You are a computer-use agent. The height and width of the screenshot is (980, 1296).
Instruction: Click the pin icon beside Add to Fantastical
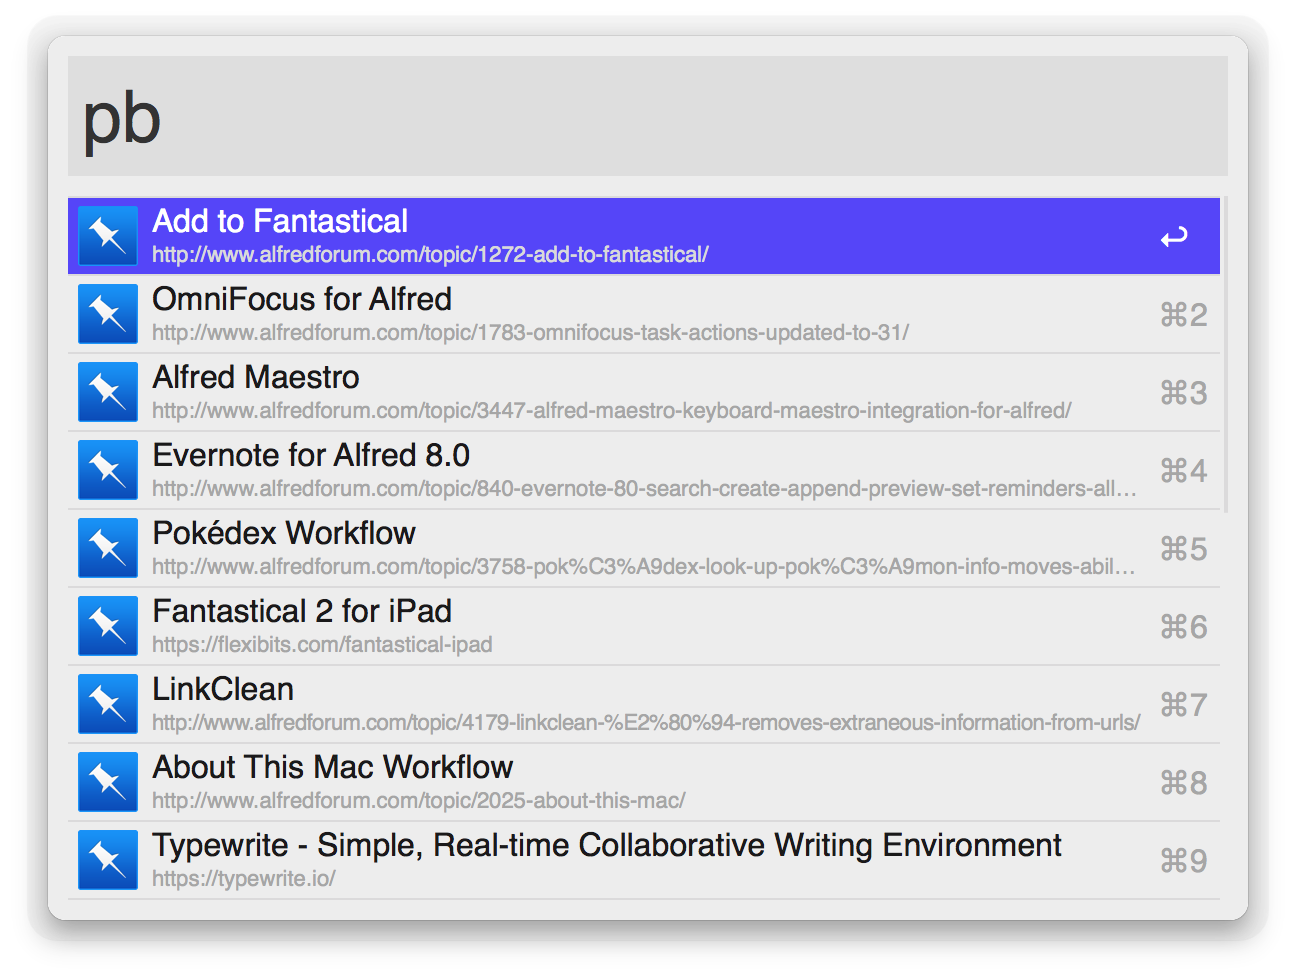[108, 236]
